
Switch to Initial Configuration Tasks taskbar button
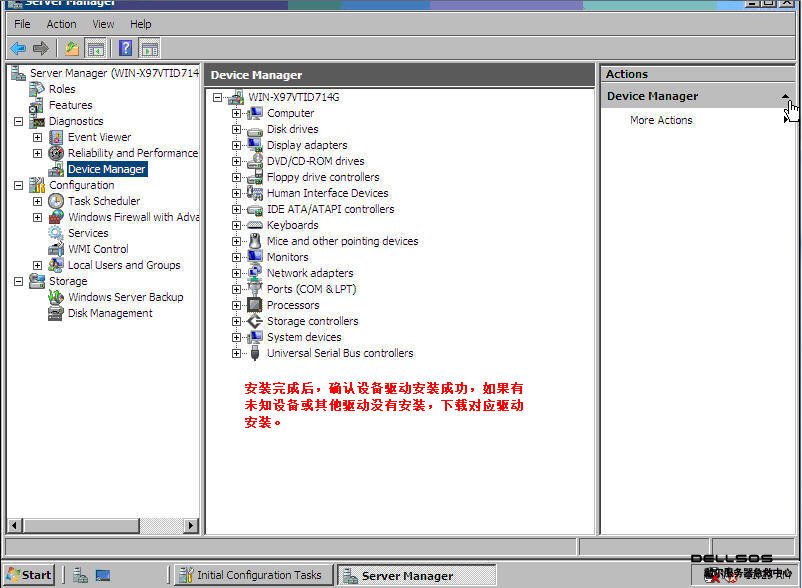coord(254,575)
